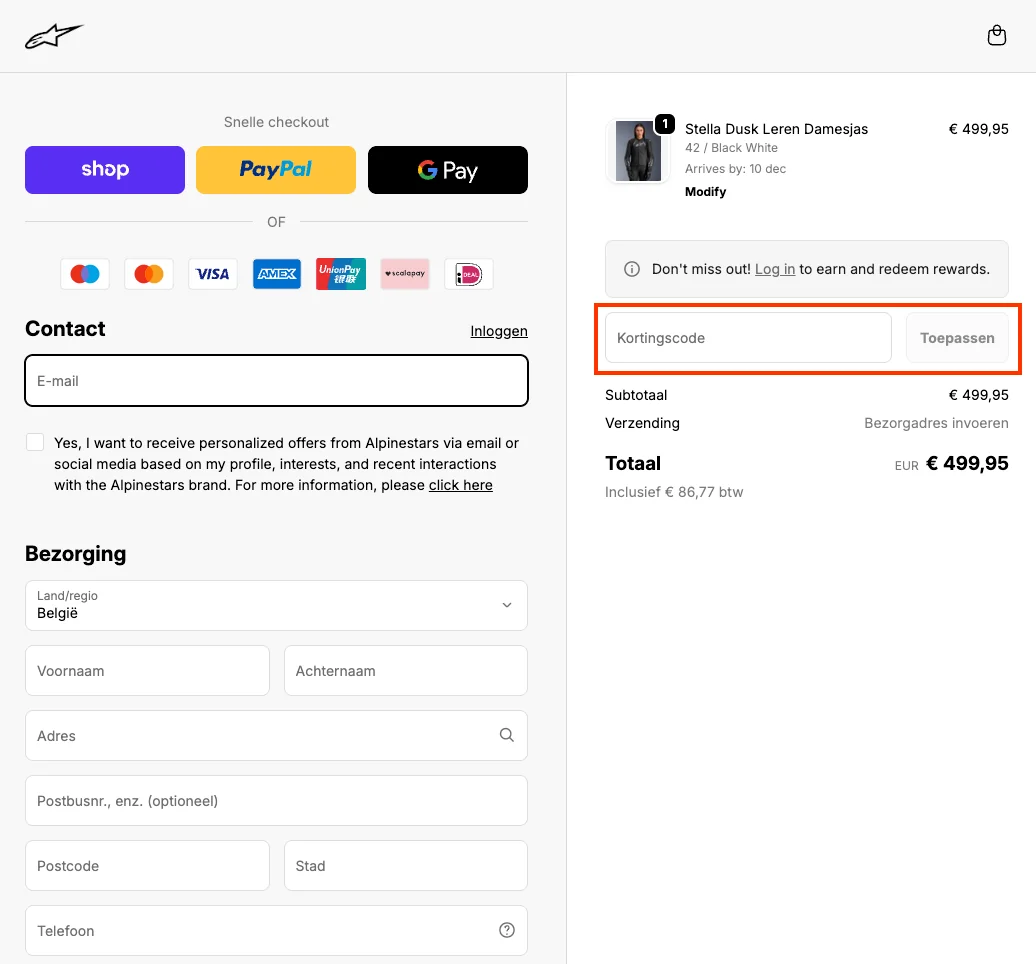Click the Alpinestars logo
The image size is (1036, 964).
coord(54,37)
